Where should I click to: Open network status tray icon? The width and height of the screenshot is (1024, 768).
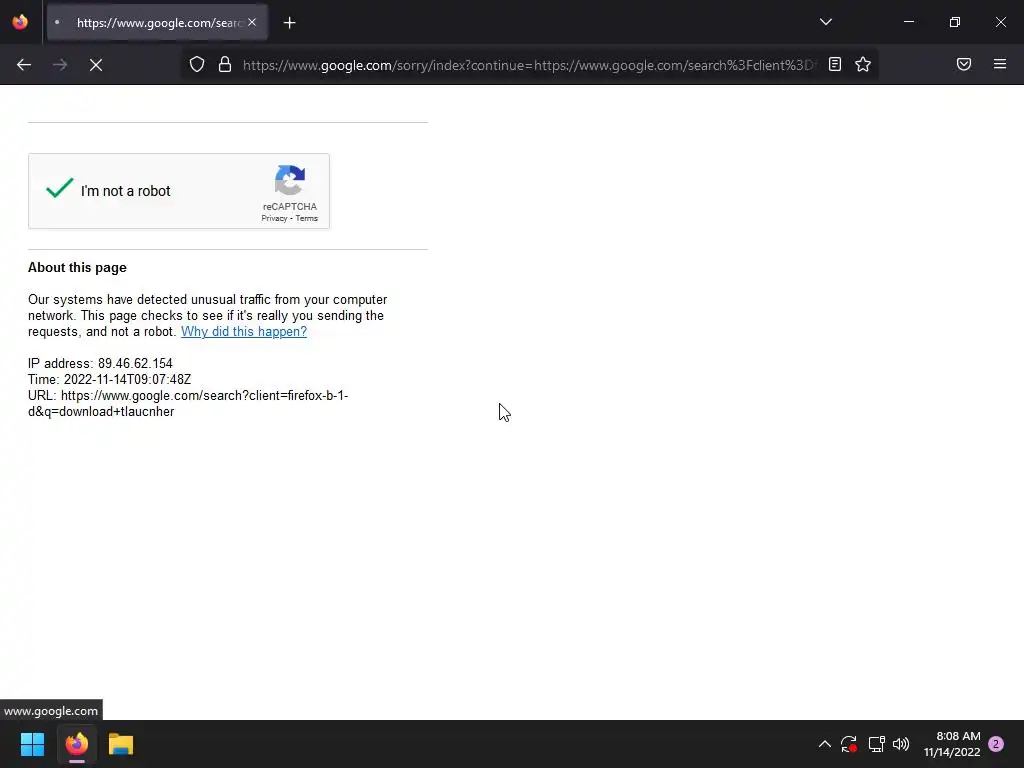click(876, 744)
